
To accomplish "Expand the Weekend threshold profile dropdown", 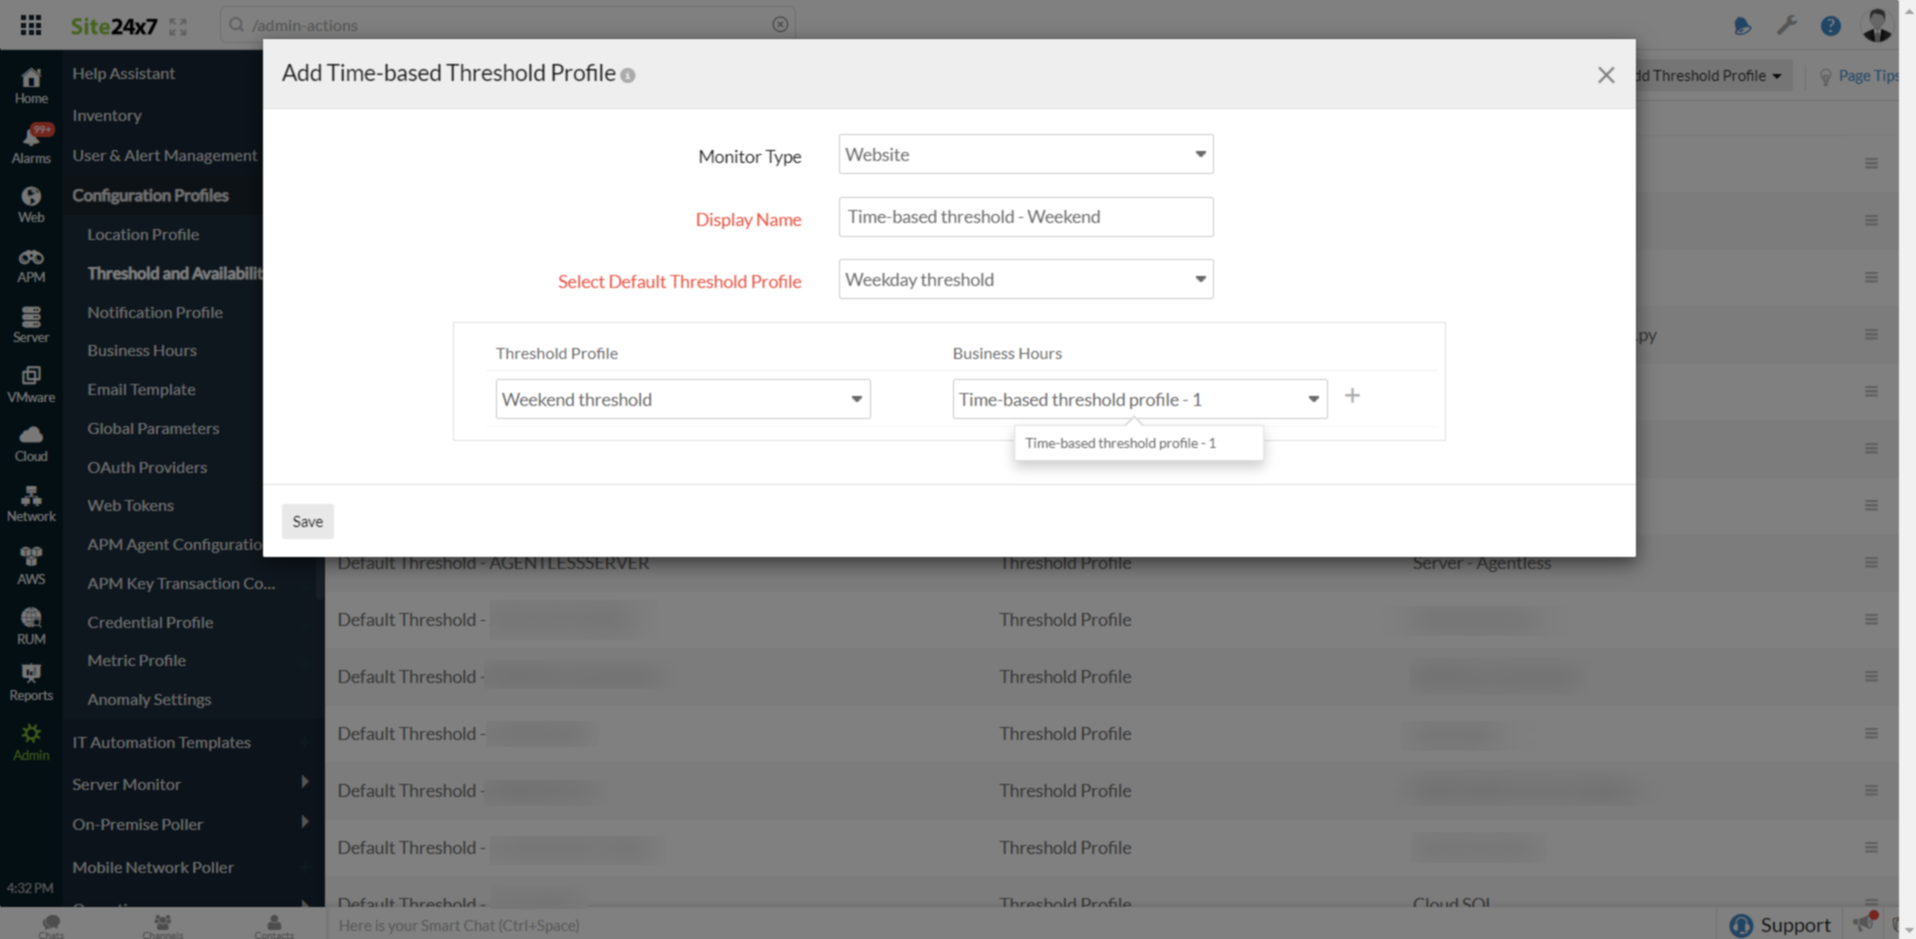I will tap(681, 398).
